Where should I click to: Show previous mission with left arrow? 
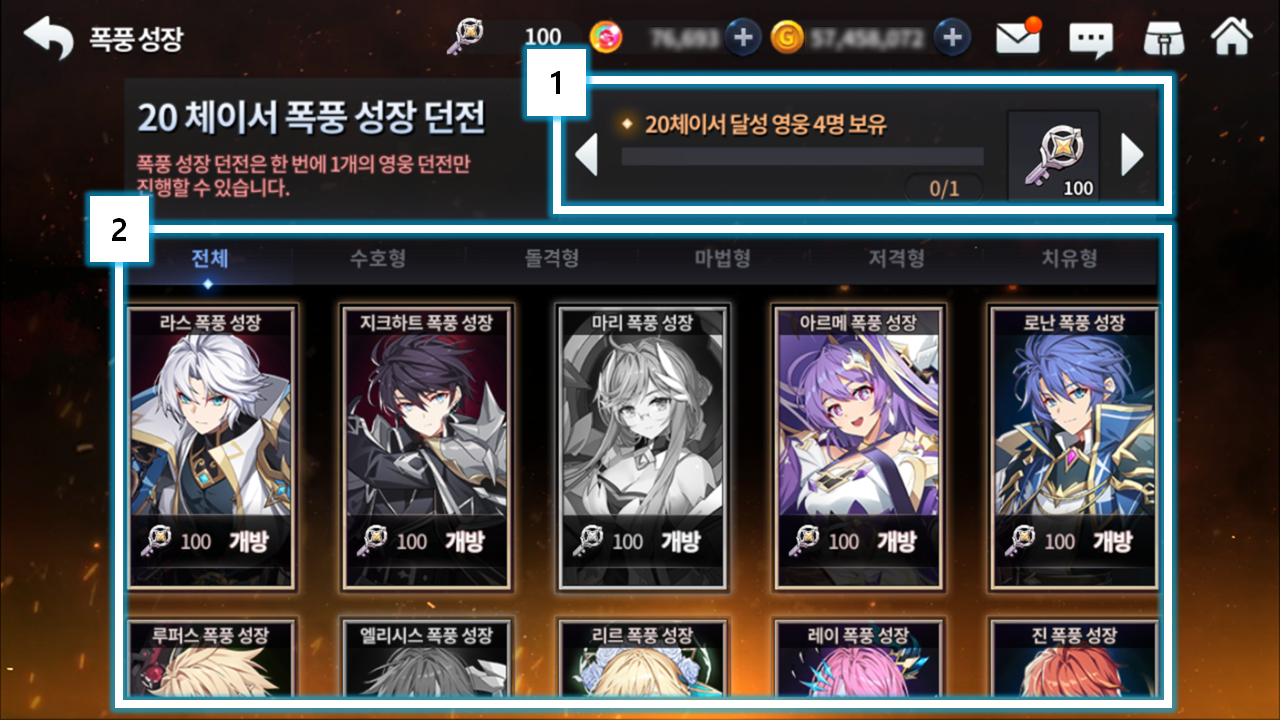[587, 156]
